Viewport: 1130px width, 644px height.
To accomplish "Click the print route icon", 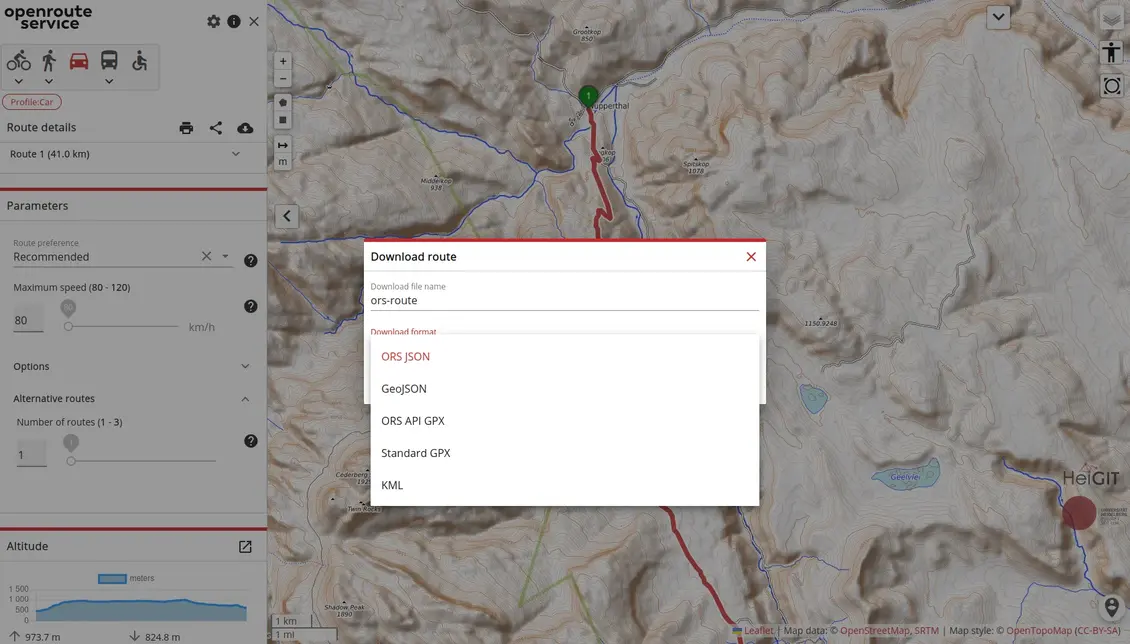I will pos(186,128).
